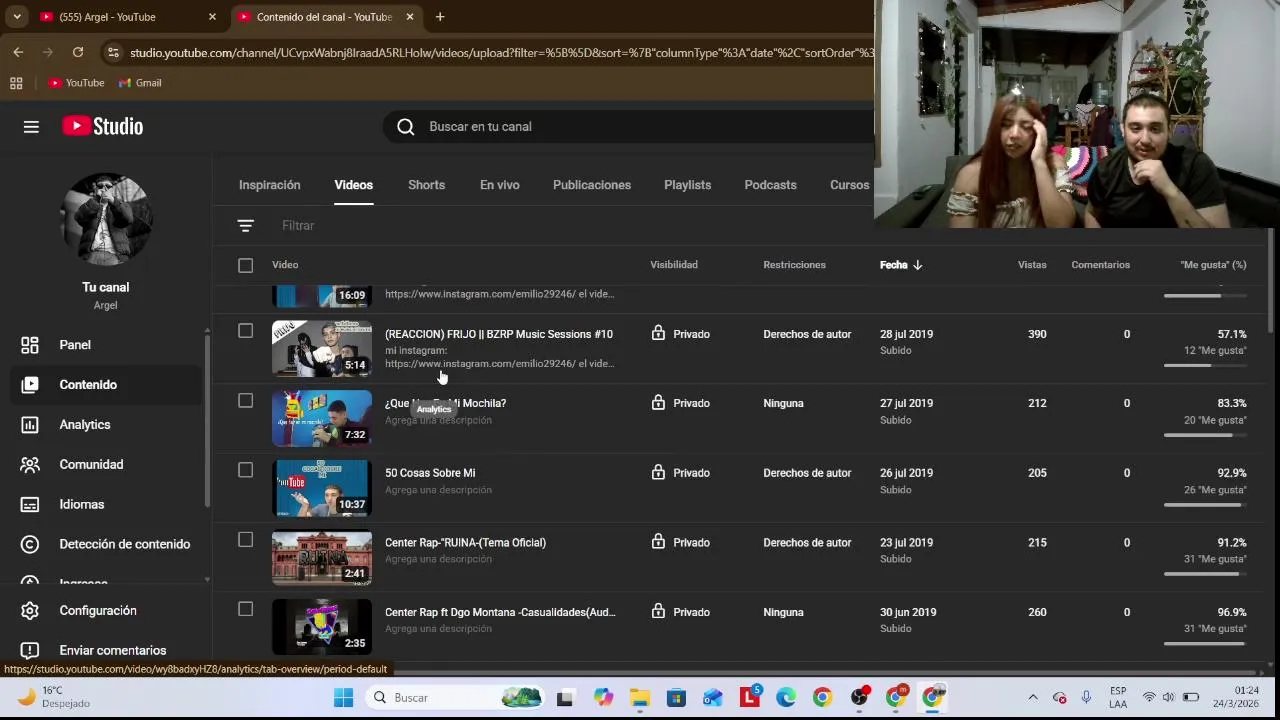Open the Windows Start button
The width and height of the screenshot is (1280, 720).
343,698
